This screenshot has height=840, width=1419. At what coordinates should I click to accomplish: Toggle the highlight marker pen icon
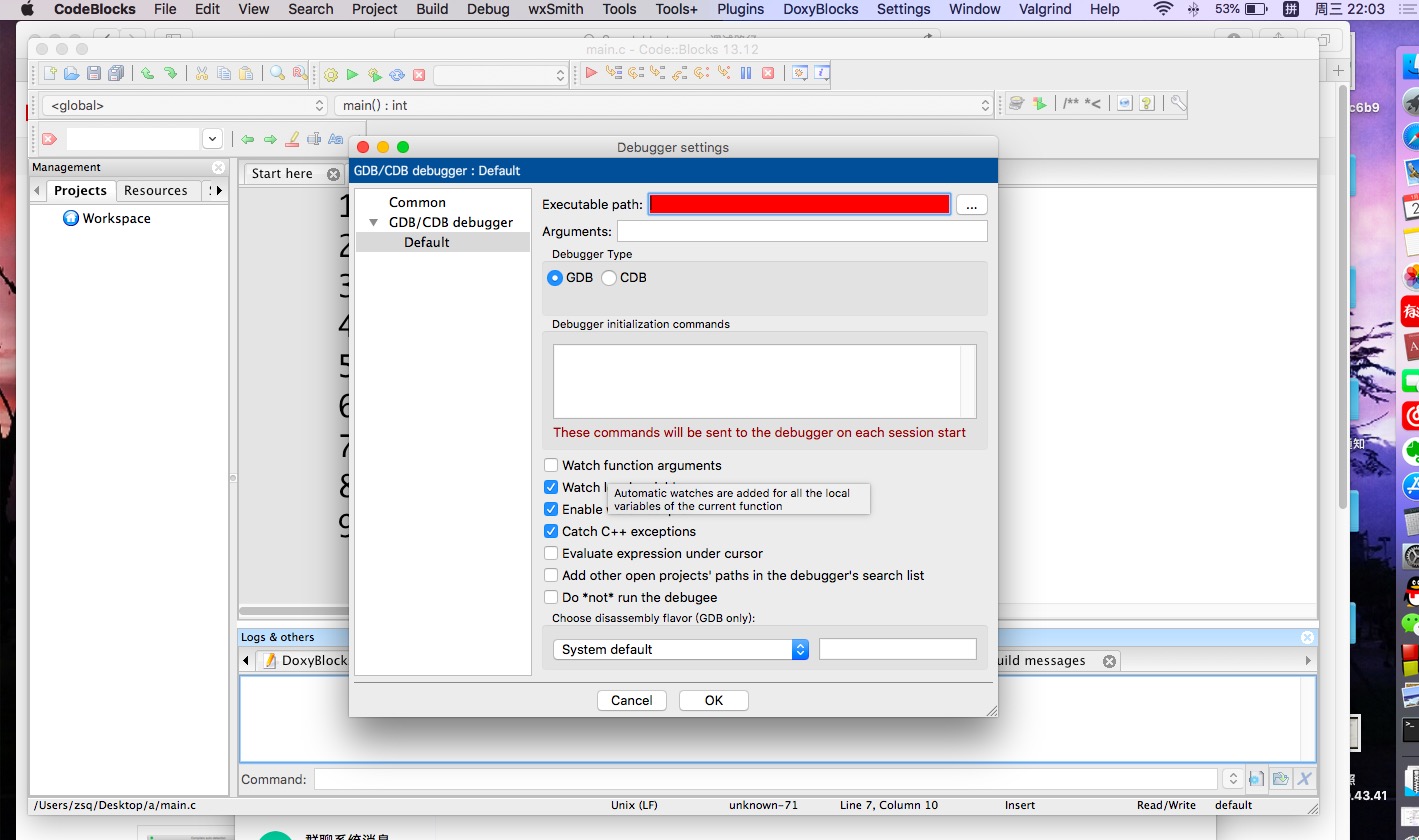click(292, 139)
